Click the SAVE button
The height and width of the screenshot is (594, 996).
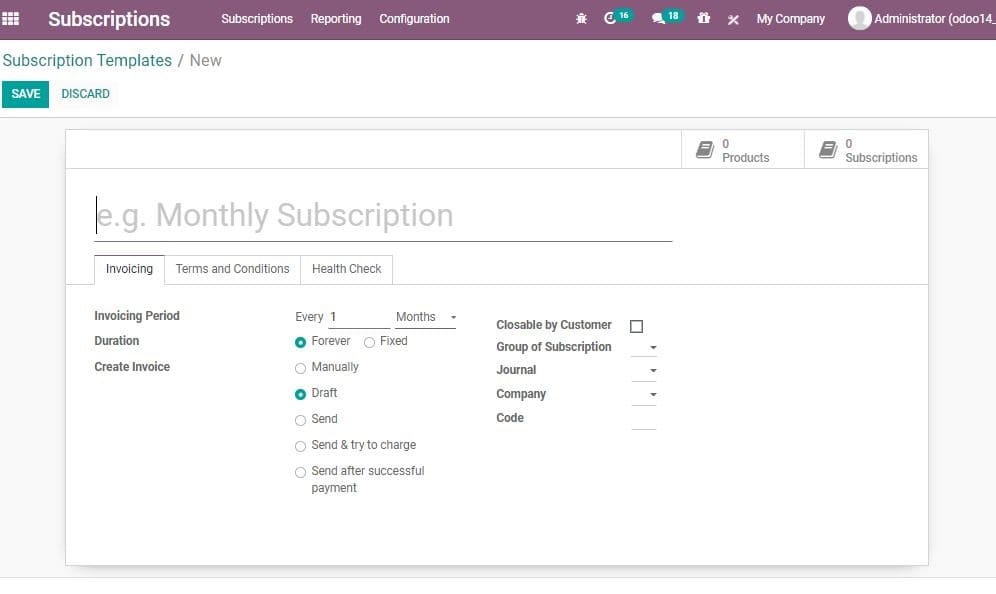[x=25, y=94]
